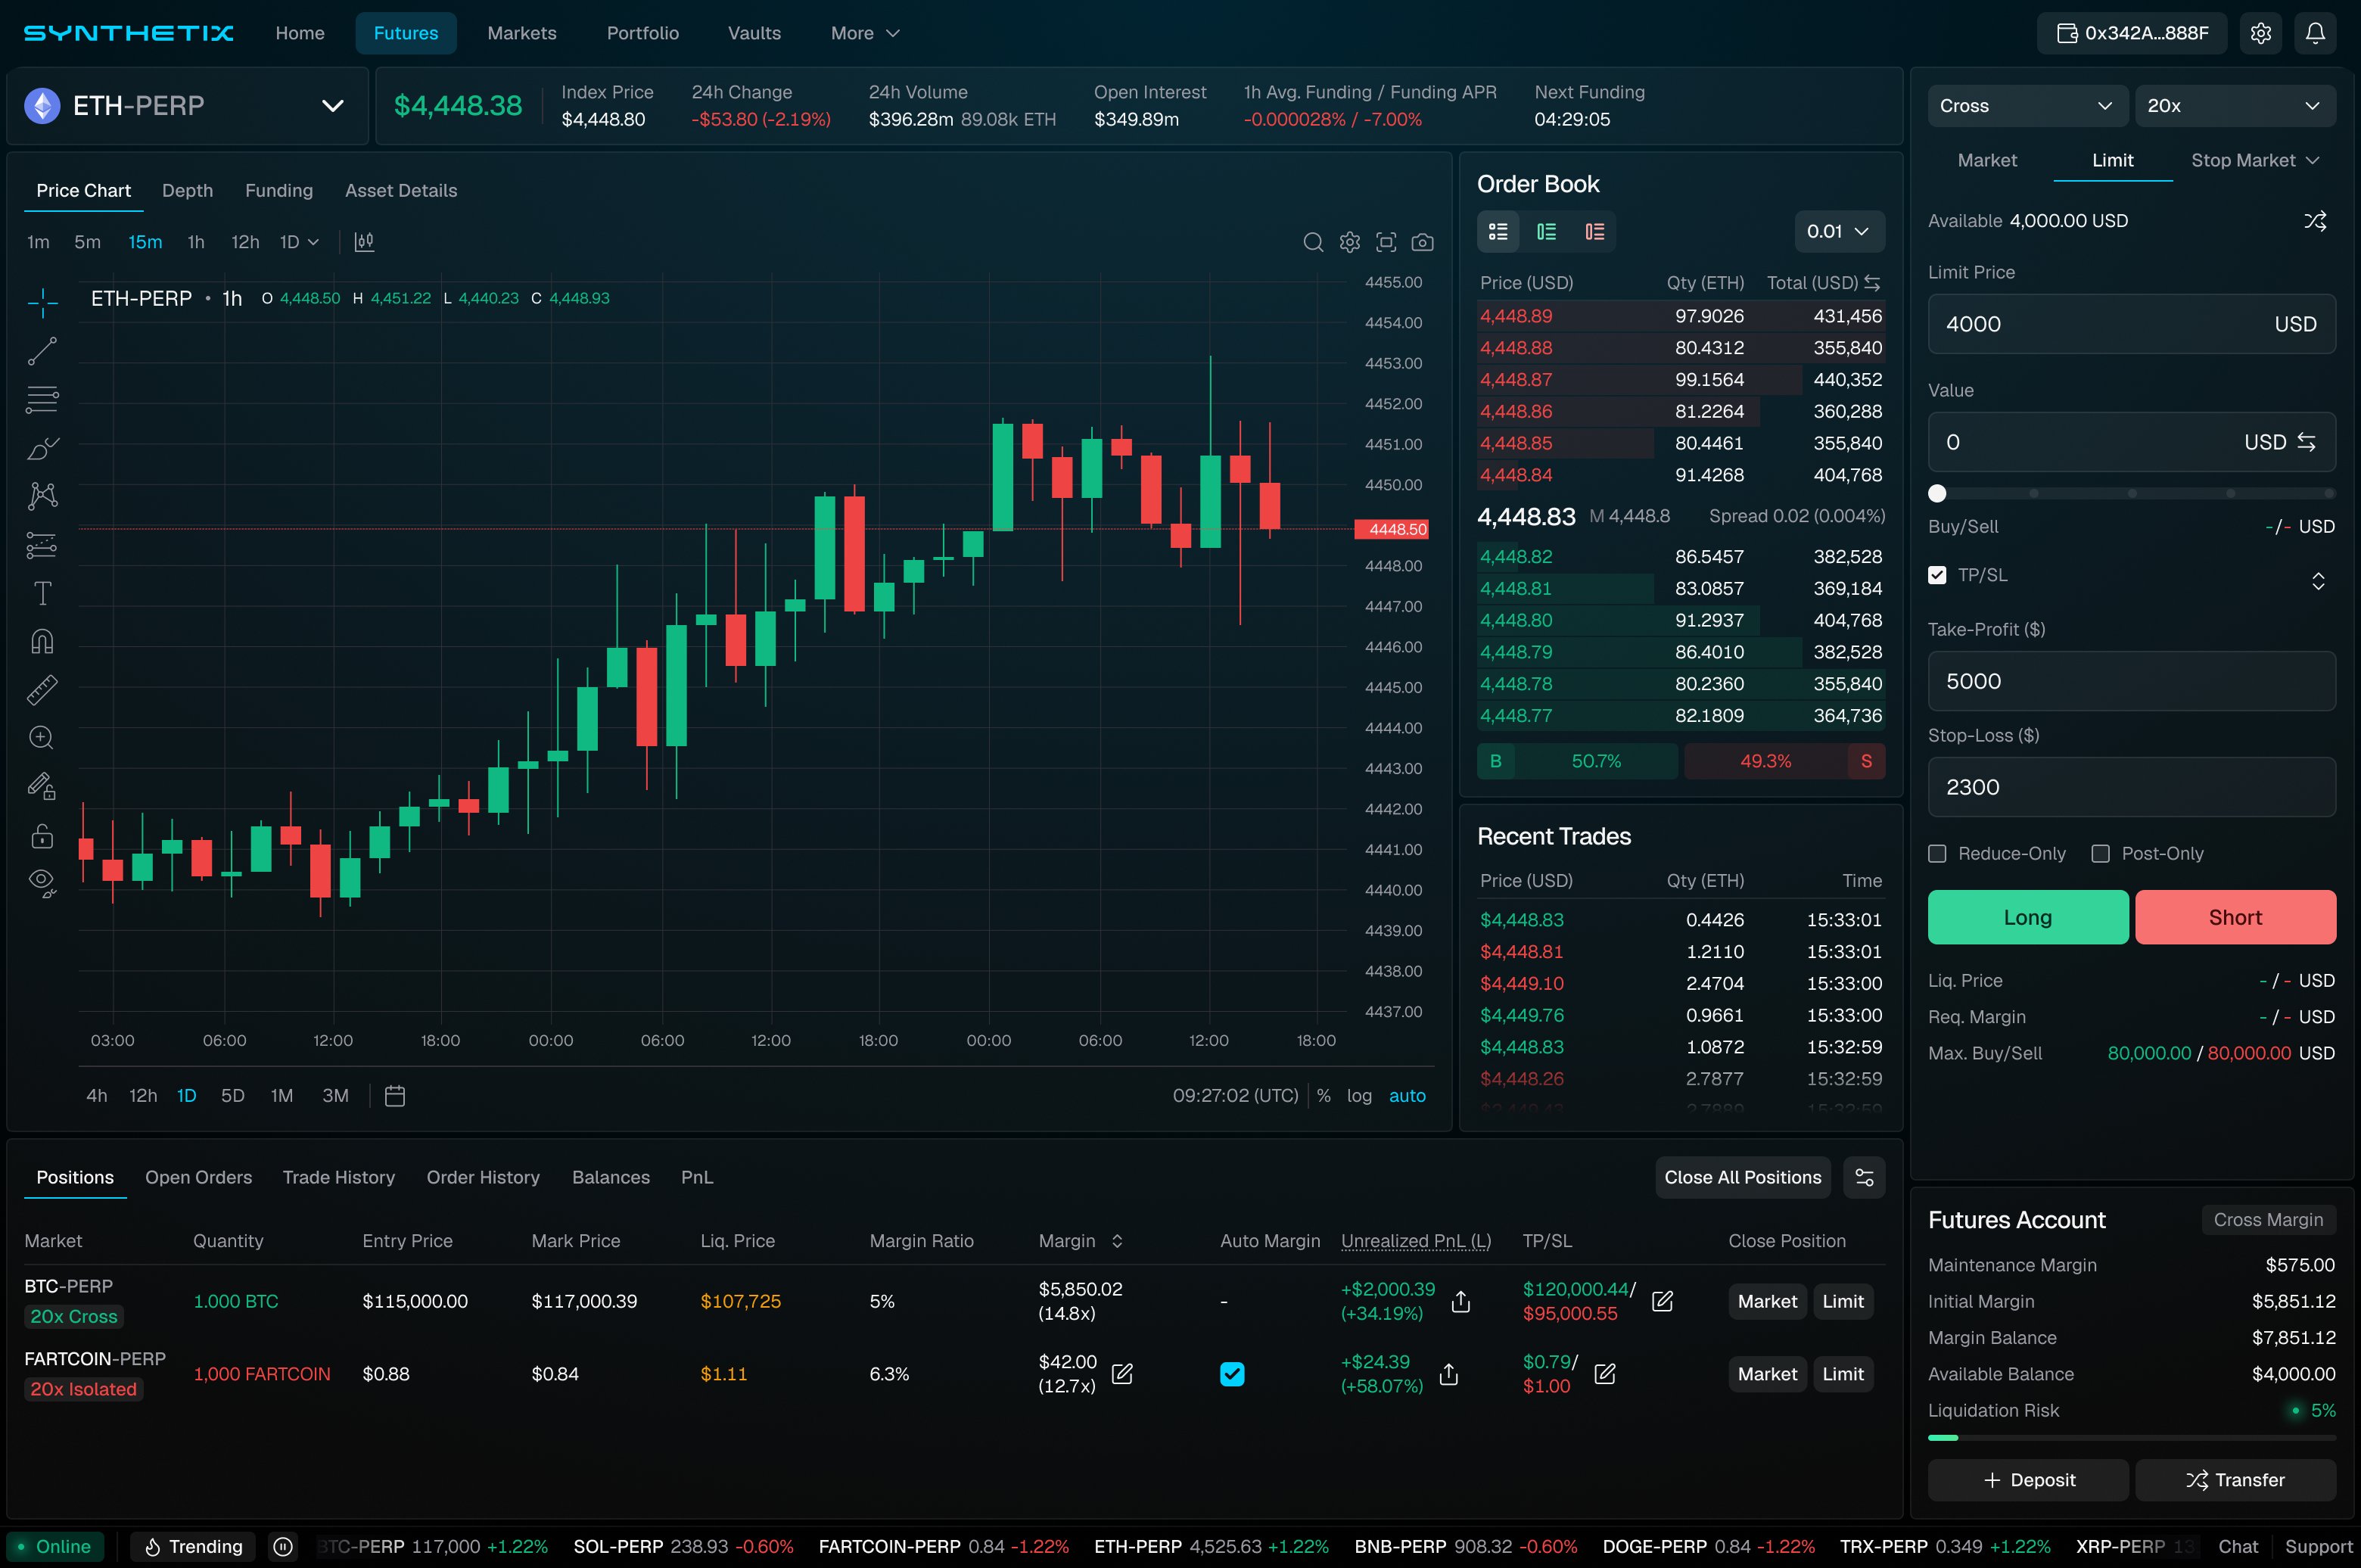This screenshot has width=2361, height=1568.
Task: Open the XABCD pattern tool
Action: tap(42, 495)
